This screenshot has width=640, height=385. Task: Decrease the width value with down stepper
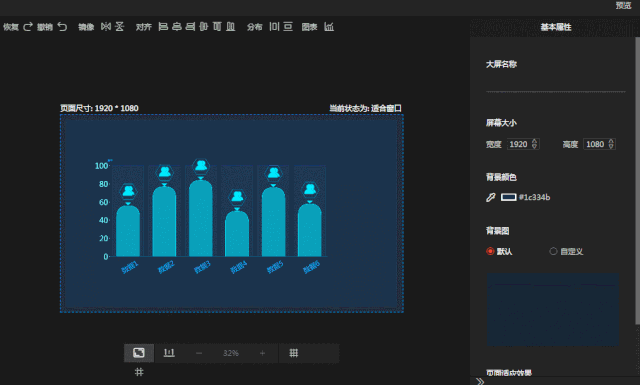[535, 147]
